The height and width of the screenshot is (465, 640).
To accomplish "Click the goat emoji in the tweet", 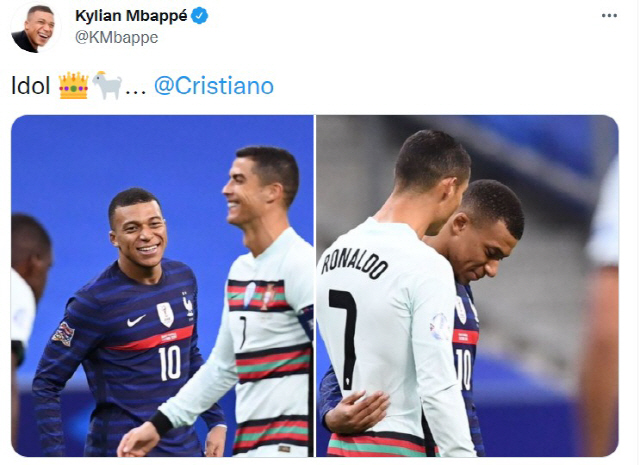I will [x=107, y=85].
